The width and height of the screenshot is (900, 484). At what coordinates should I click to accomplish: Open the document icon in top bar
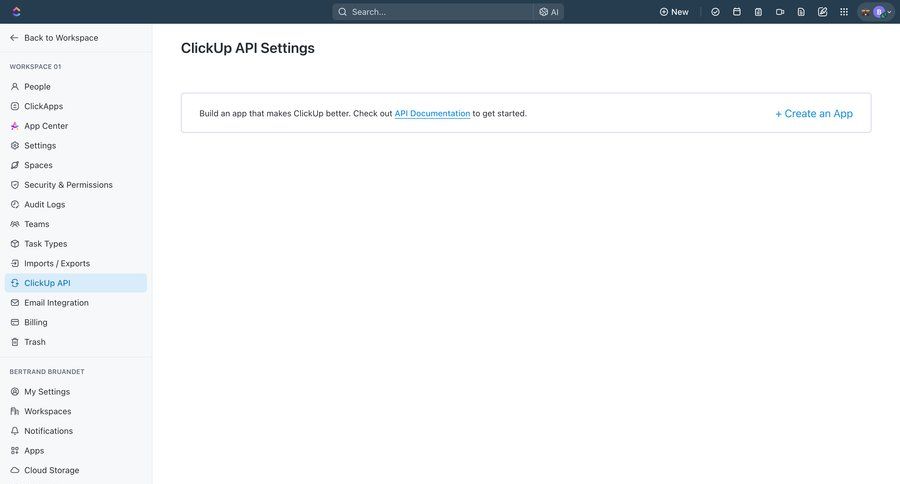801,11
